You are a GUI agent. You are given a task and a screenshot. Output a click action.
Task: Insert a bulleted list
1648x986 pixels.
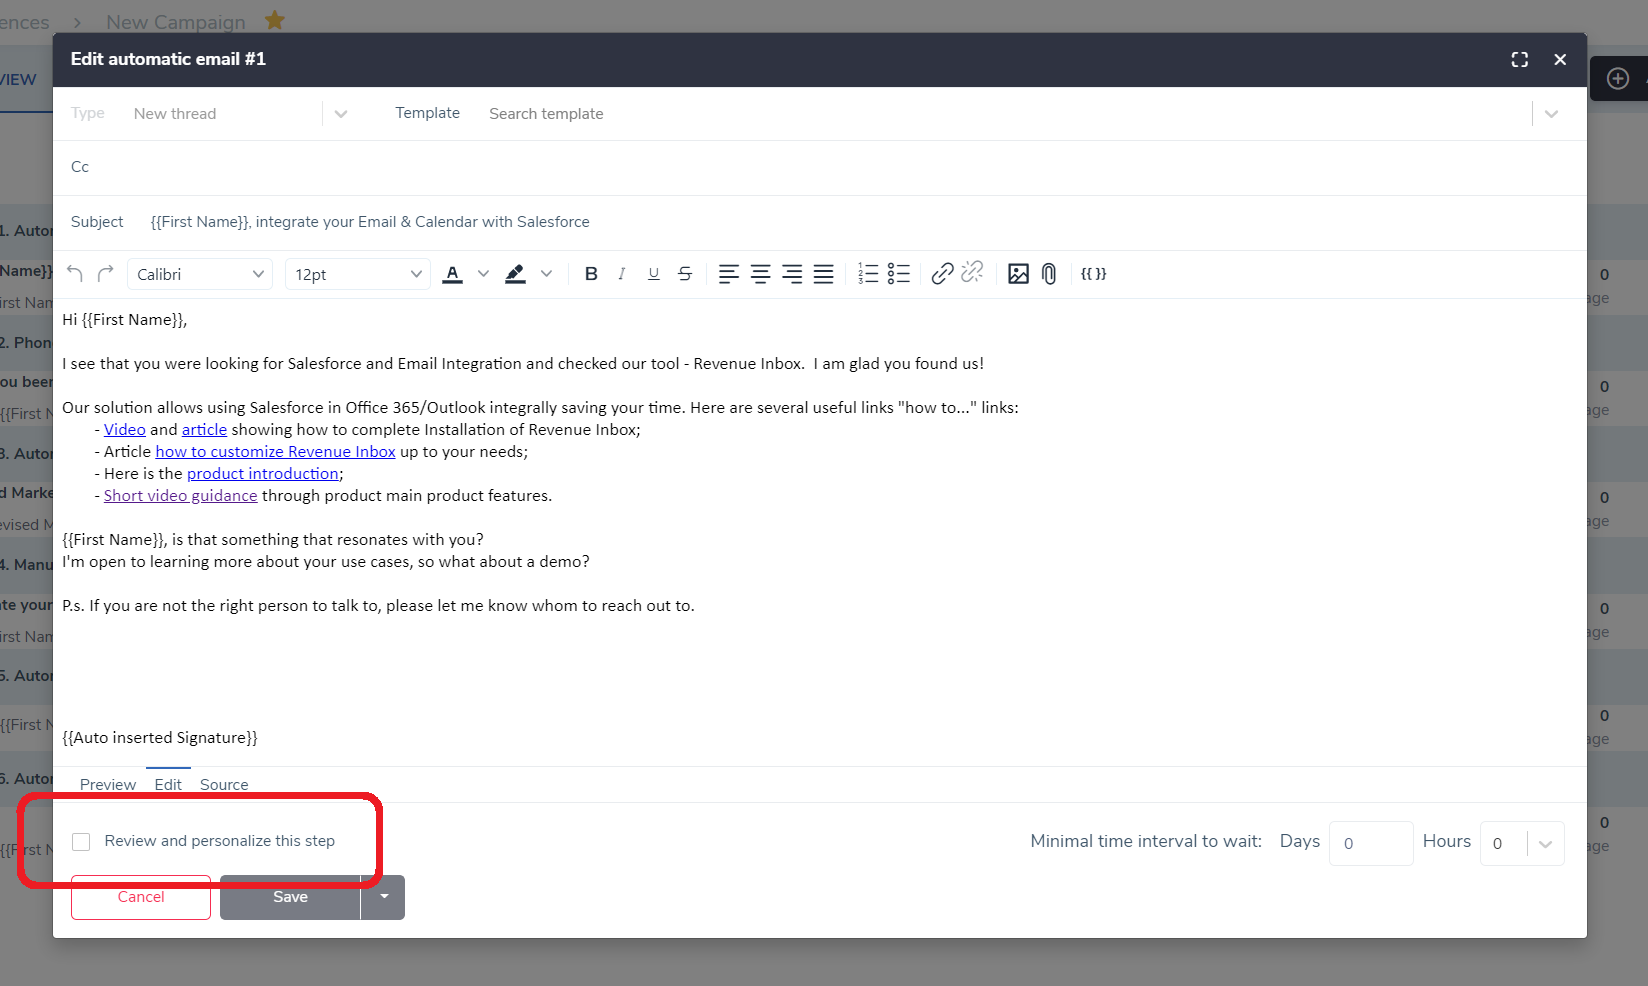coord(899,274)
